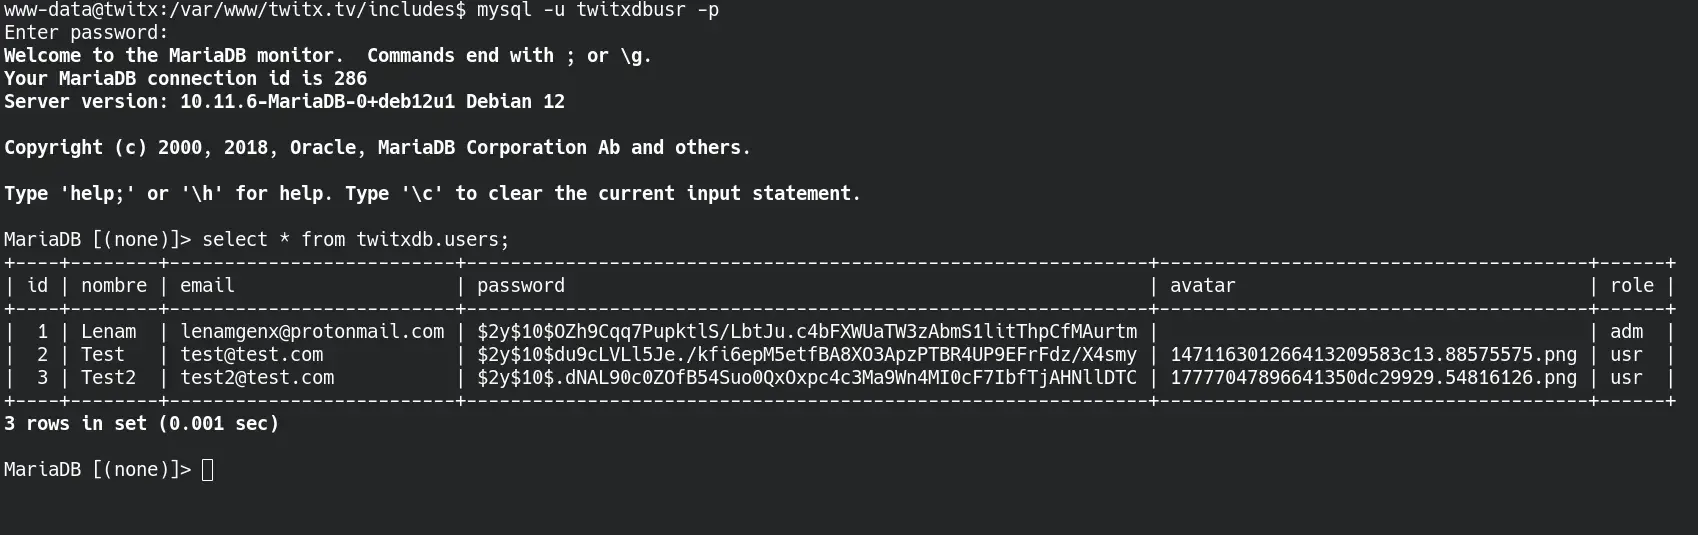Image resolution: width=1698 pixels, height=535 pixels.
Task: Click the nombre column header
Action: 114,286
